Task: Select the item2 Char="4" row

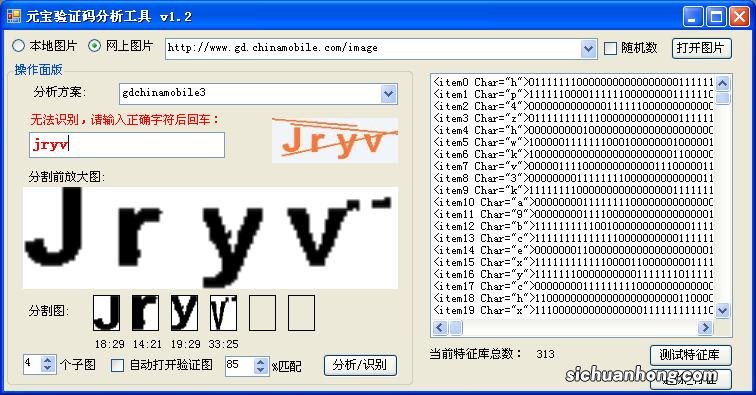Action: (x=573, y=106)
